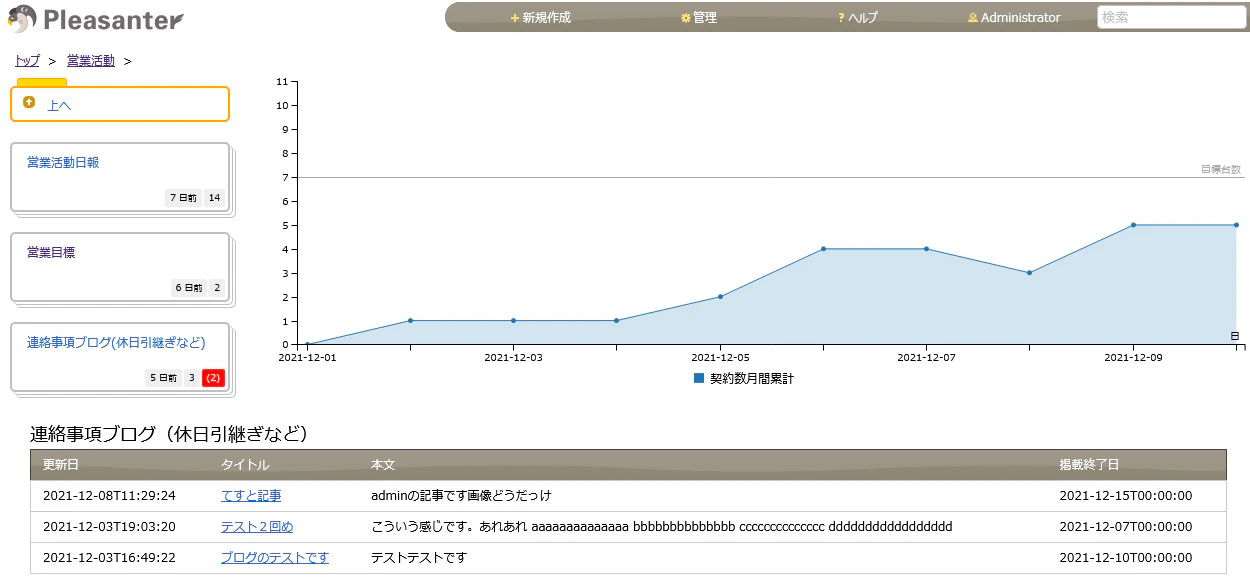Sort by タイトル column header
Image resolution: width=1250 pixels, height=580 pixels.
coord(284,465)
